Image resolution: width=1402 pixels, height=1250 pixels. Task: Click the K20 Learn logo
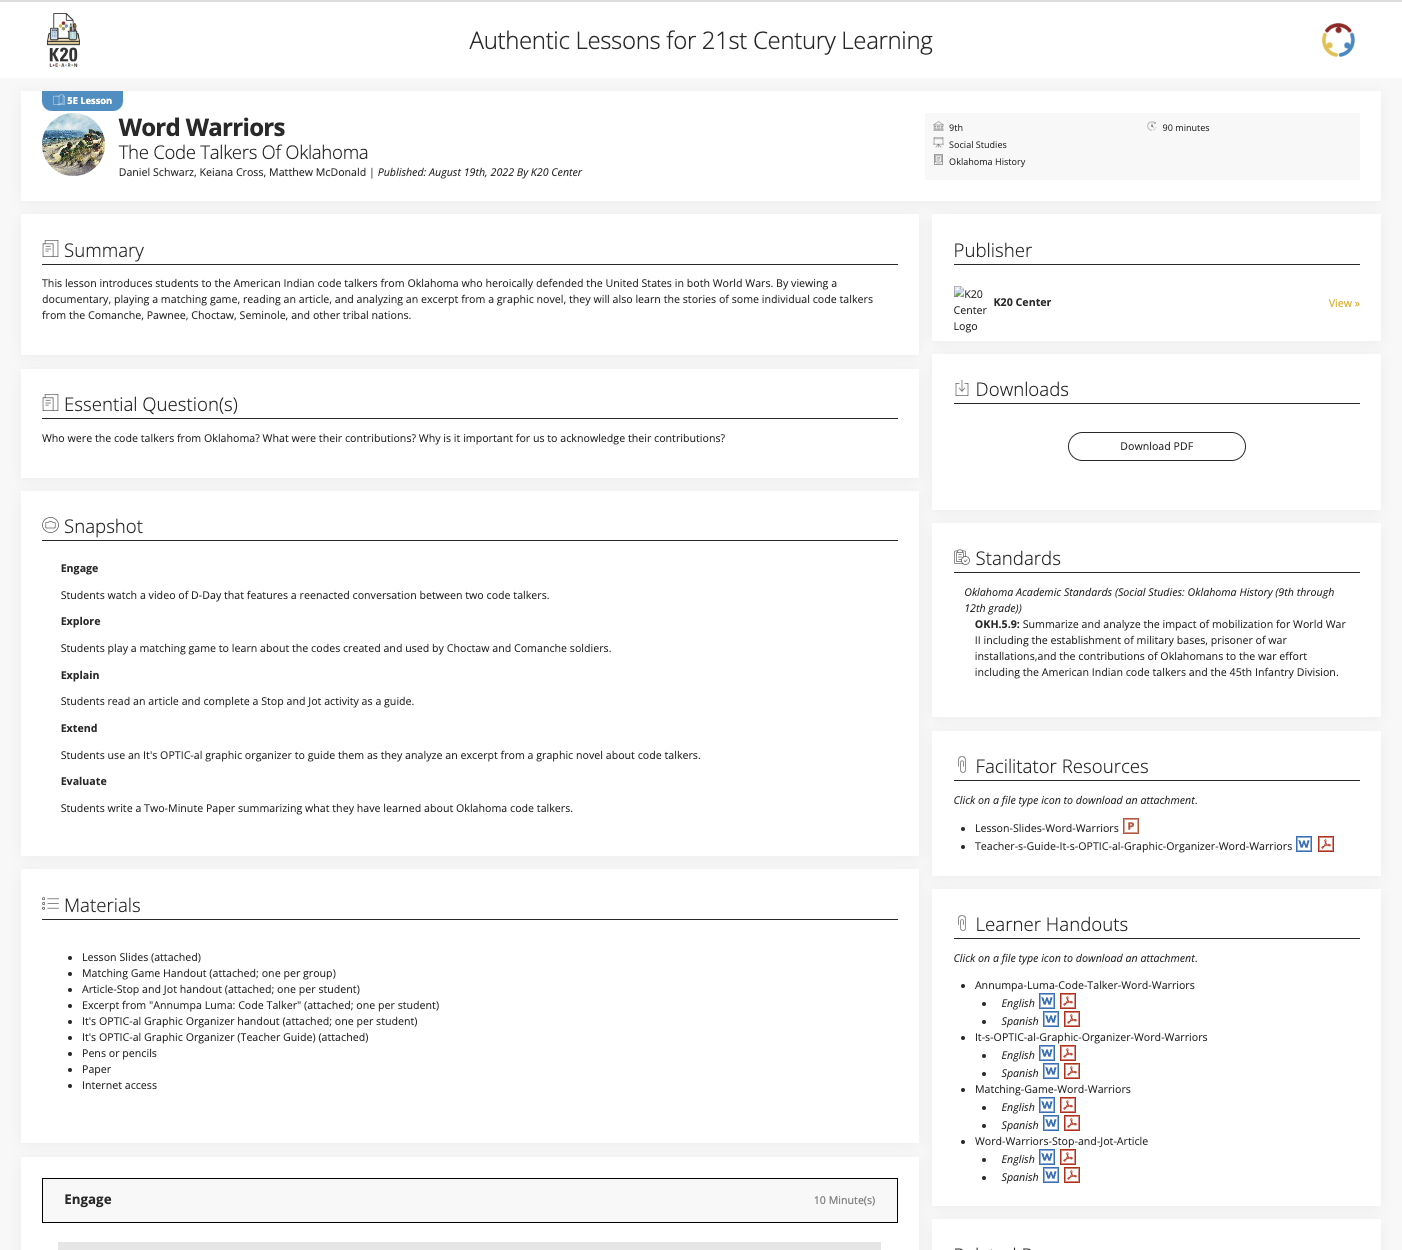click(x=63, y=40)
